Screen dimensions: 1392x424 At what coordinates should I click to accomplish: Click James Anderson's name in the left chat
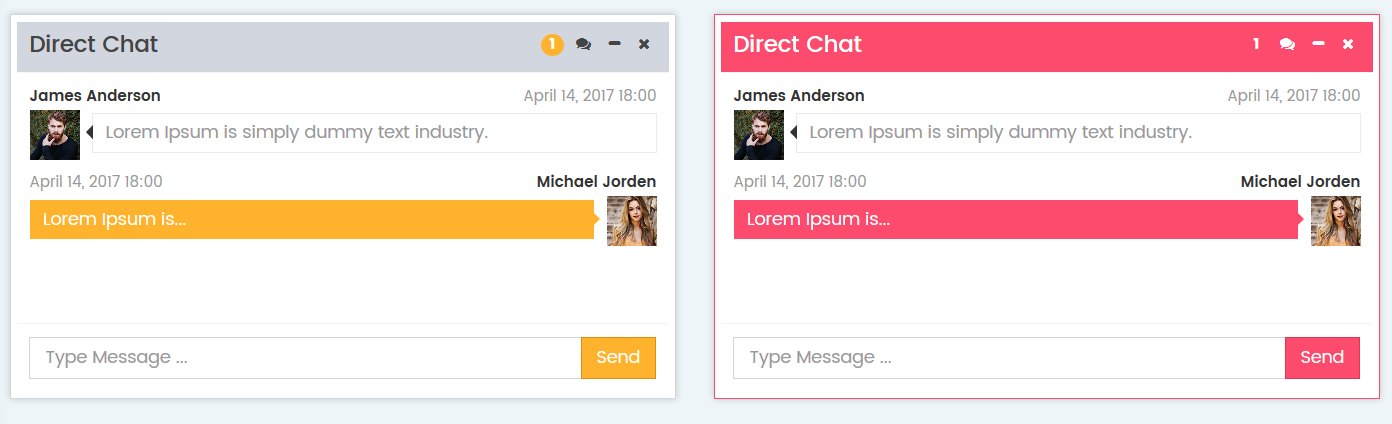(95, 96)
